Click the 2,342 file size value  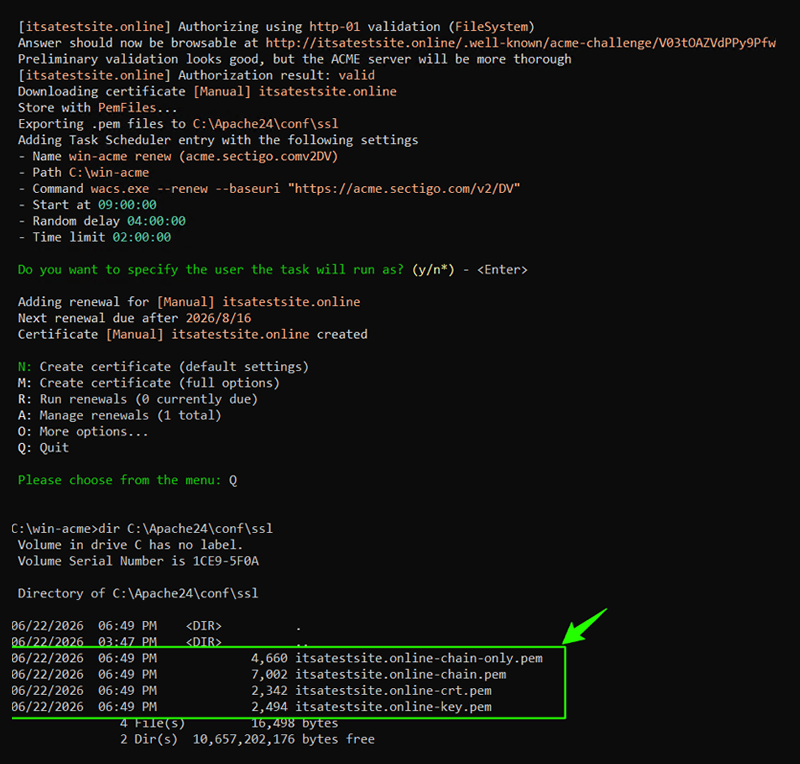point(269,691)
